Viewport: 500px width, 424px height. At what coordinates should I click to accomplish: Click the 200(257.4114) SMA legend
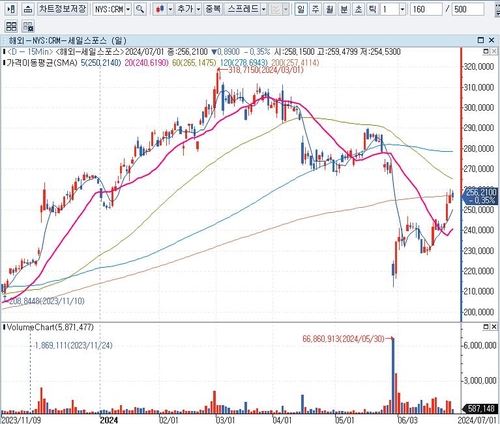point(295,63)
